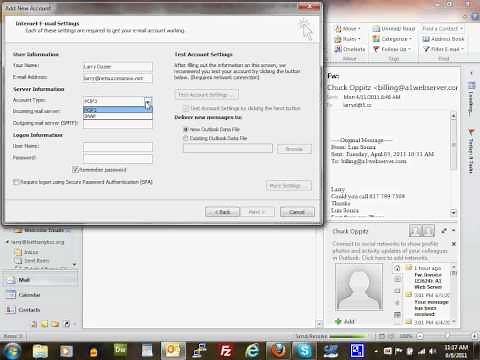Select New Outlook Data File radio
This screenshot has height=360, width=480.
[x=186, y=129]
